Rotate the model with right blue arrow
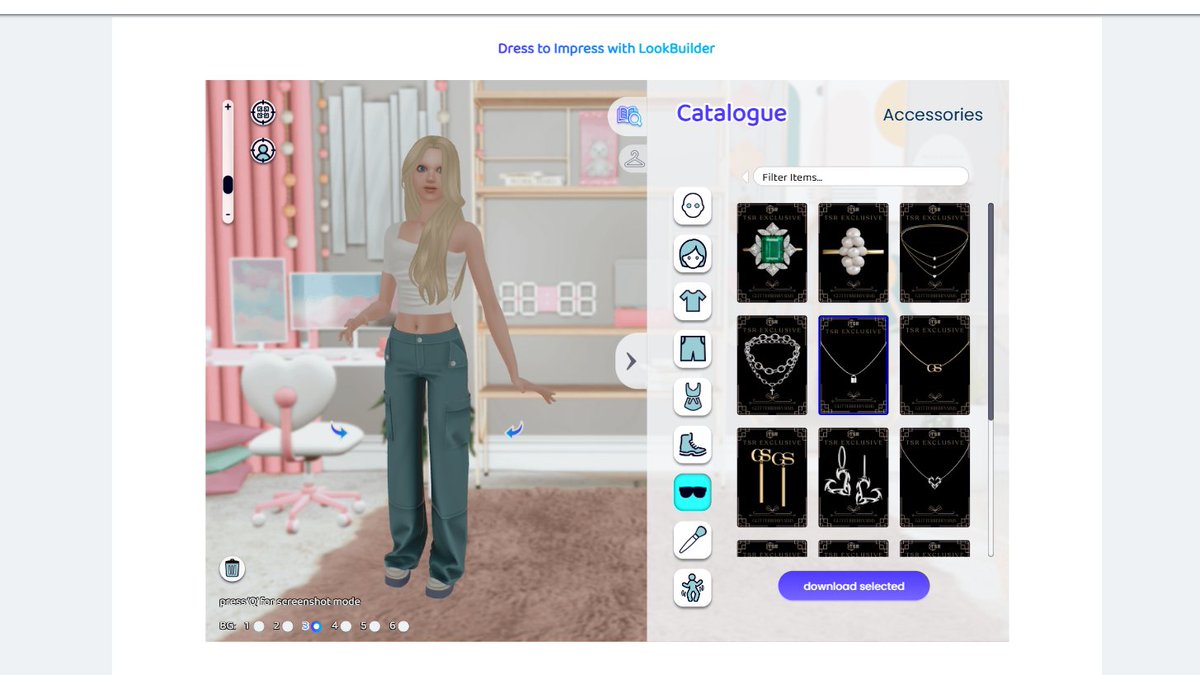Screen dimensions: 1200x675 514,430
